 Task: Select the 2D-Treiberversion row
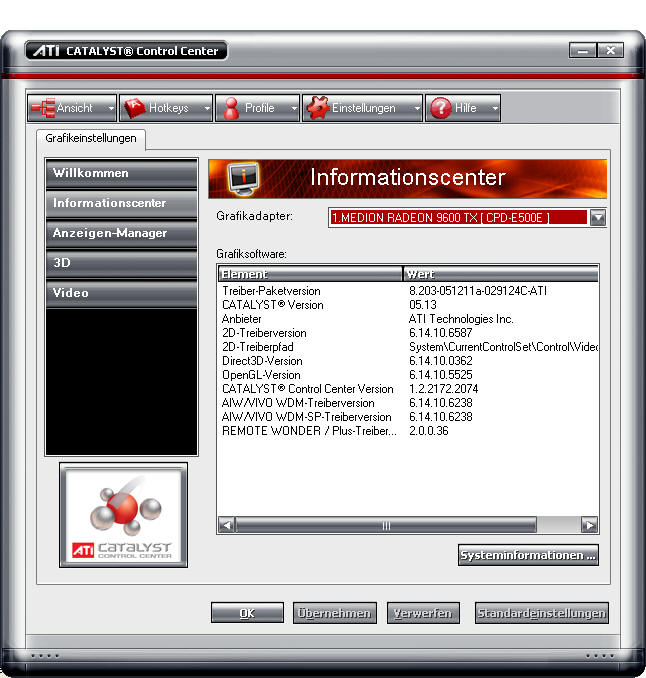tap(408, 333)
